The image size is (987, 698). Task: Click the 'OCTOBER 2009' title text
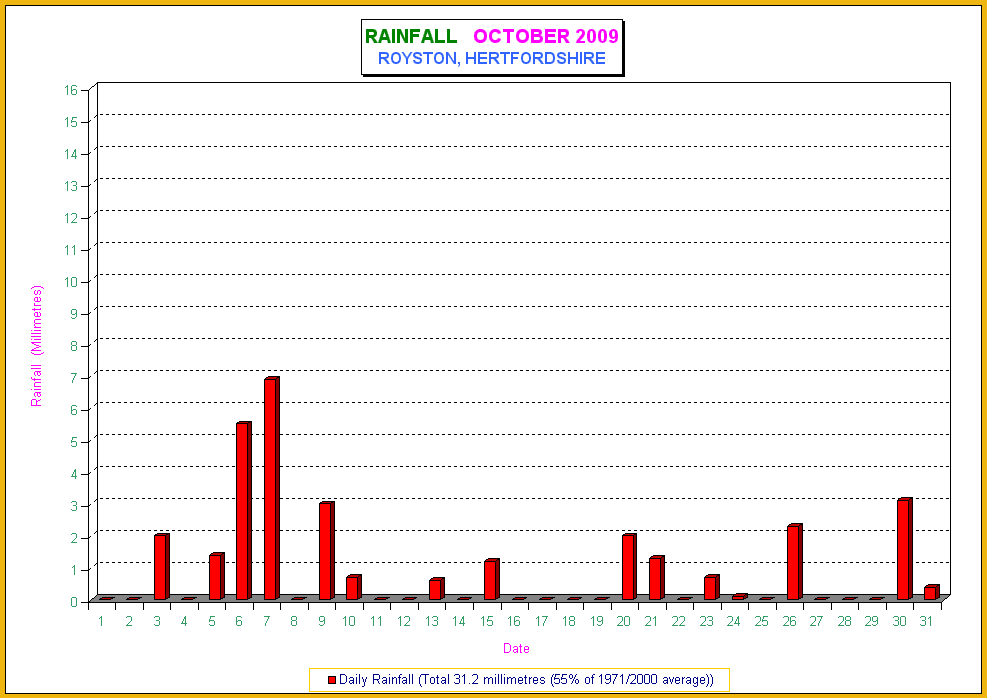click(x=546, y=36)
